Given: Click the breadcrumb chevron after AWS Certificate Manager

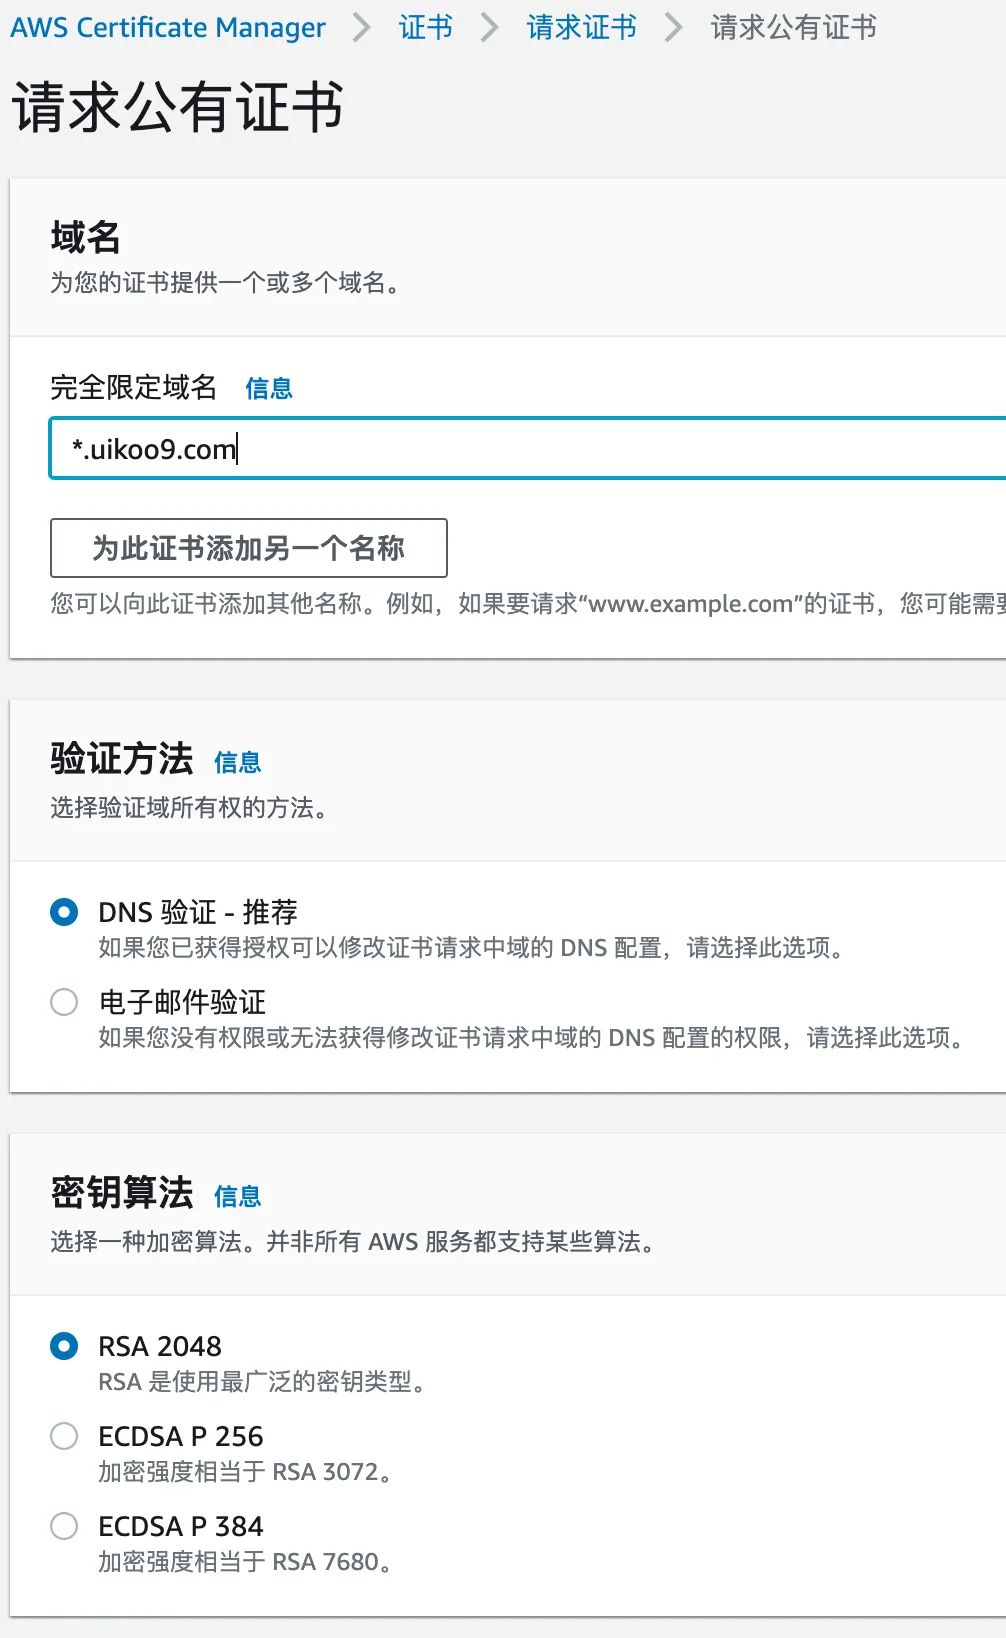Looking at the screenshot, I should pos(362,27).
